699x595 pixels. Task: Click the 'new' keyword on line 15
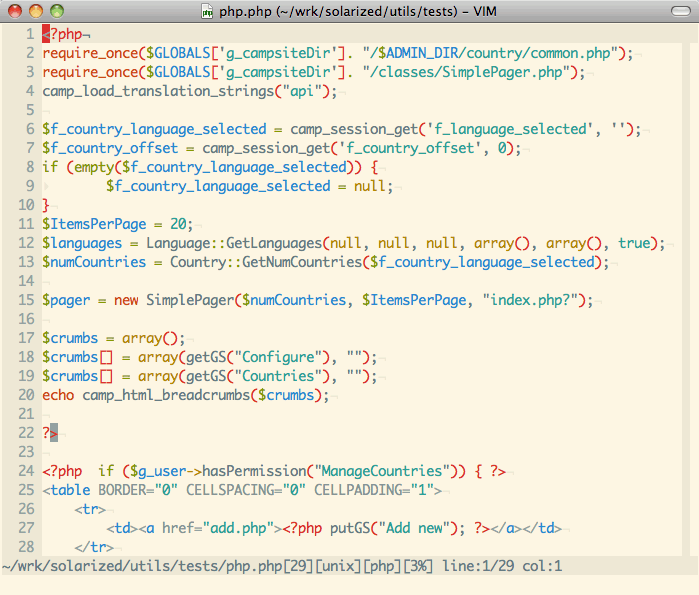(126, 300)
